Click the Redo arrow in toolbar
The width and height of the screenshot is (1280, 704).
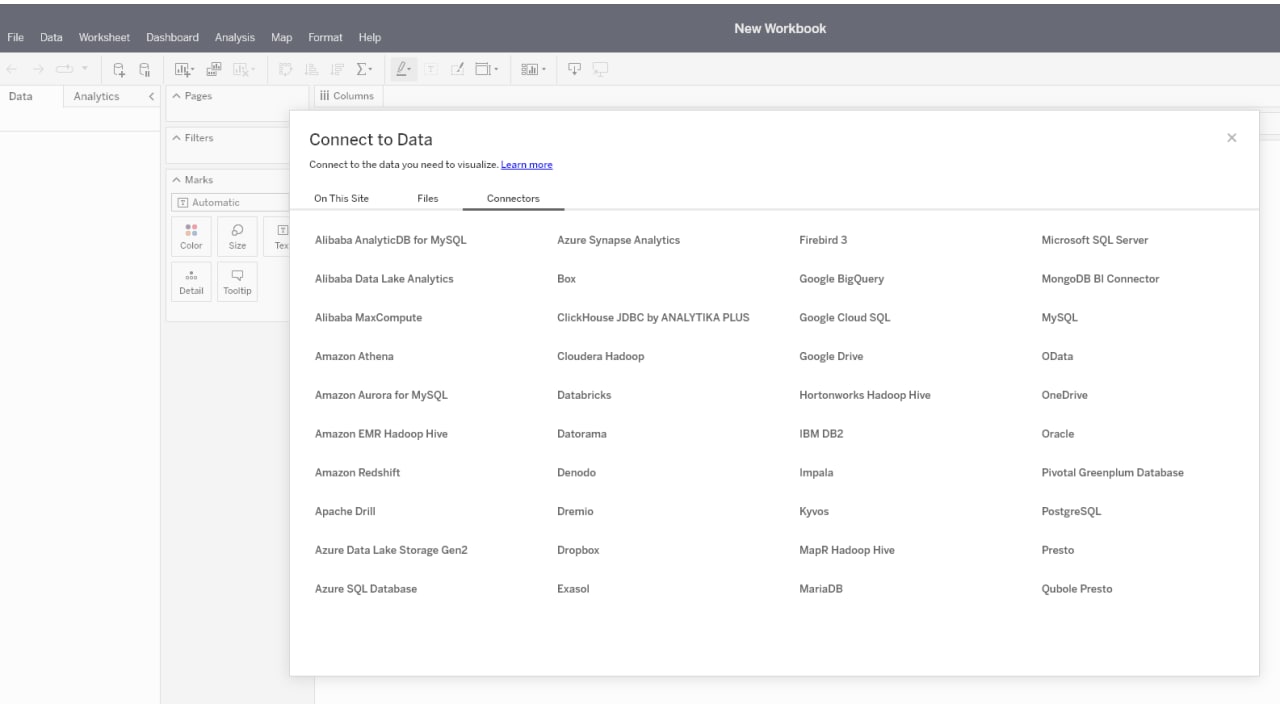(38, 69)
